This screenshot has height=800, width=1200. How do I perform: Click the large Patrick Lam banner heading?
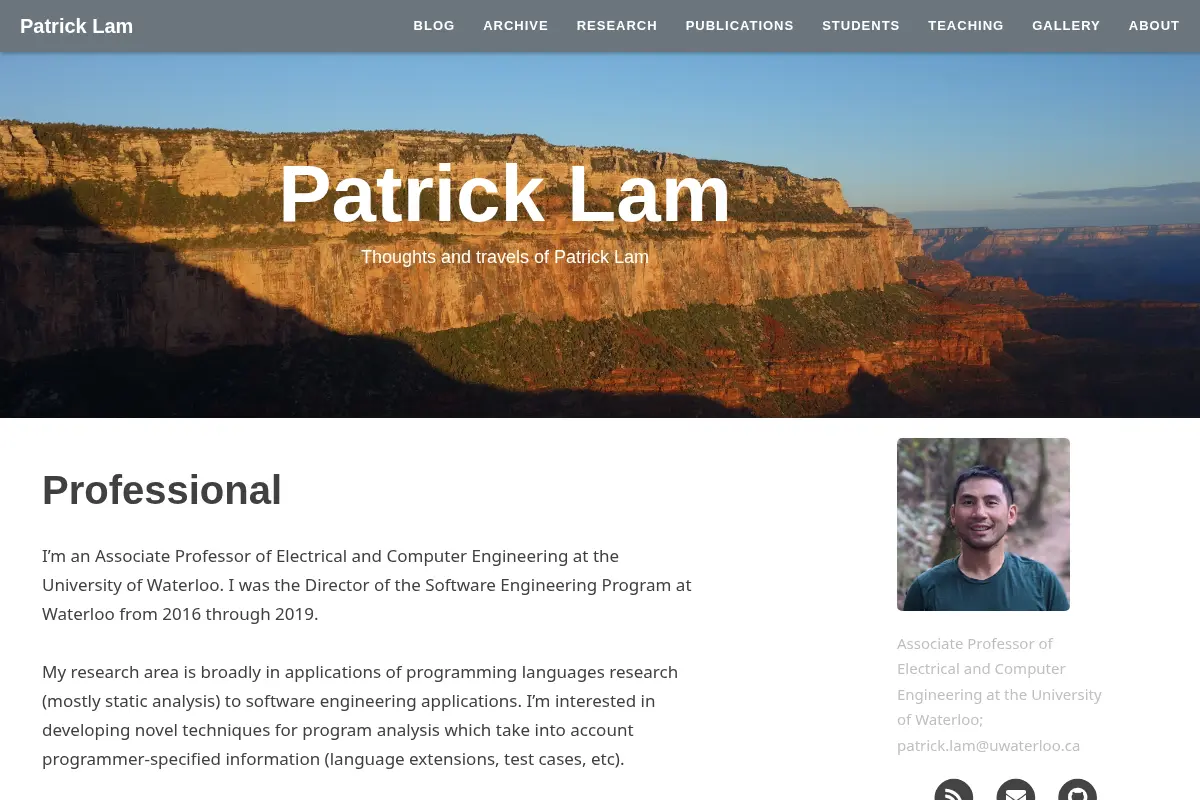pos(505,194)
